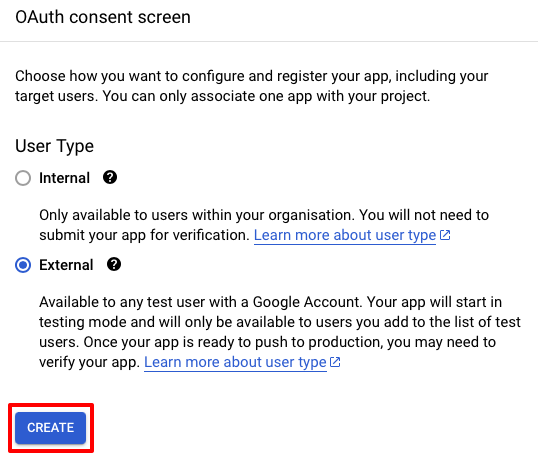This screenshot has height=459, width=538.
Task: Click the External option label
Action: tap(66, 265)
